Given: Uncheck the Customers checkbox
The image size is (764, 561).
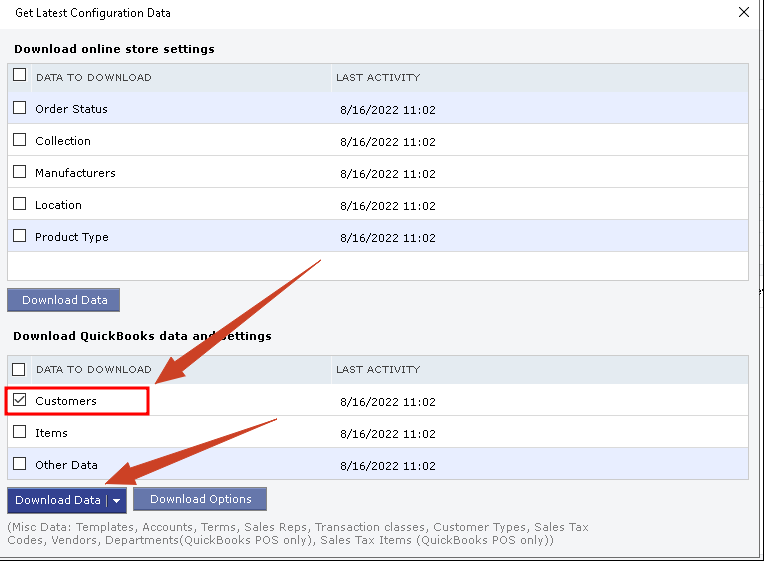Looking at the screenshot, I should click(x=19, y=400).
